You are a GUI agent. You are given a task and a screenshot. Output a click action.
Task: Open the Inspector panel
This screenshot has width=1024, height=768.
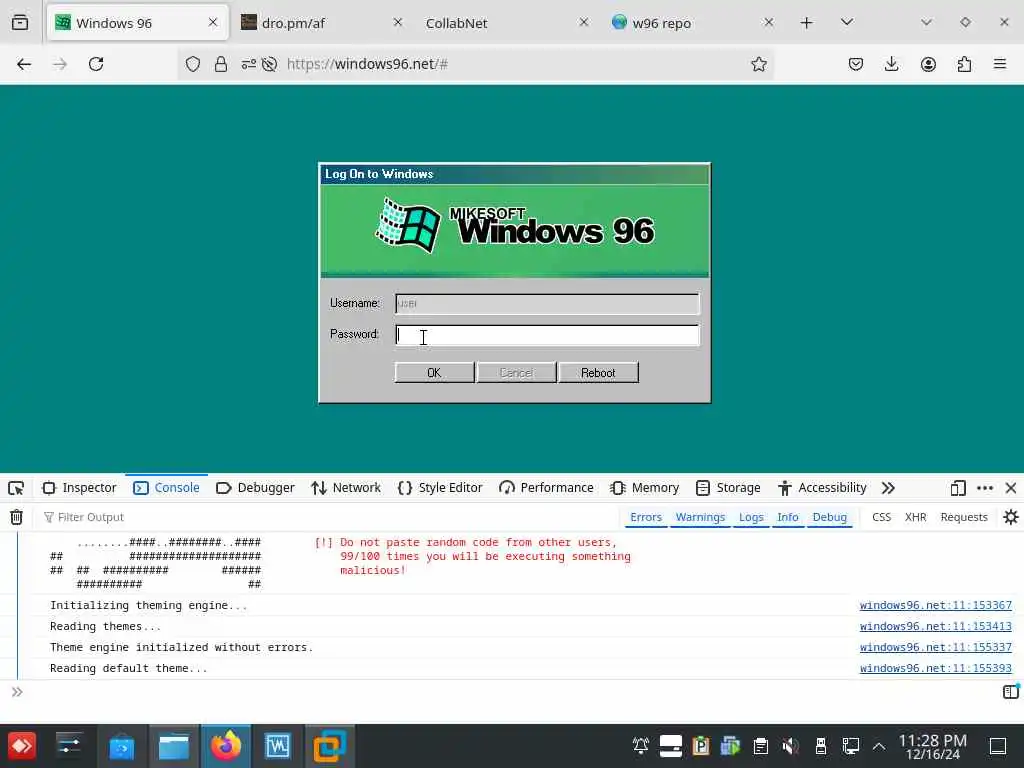coord(79,488)
